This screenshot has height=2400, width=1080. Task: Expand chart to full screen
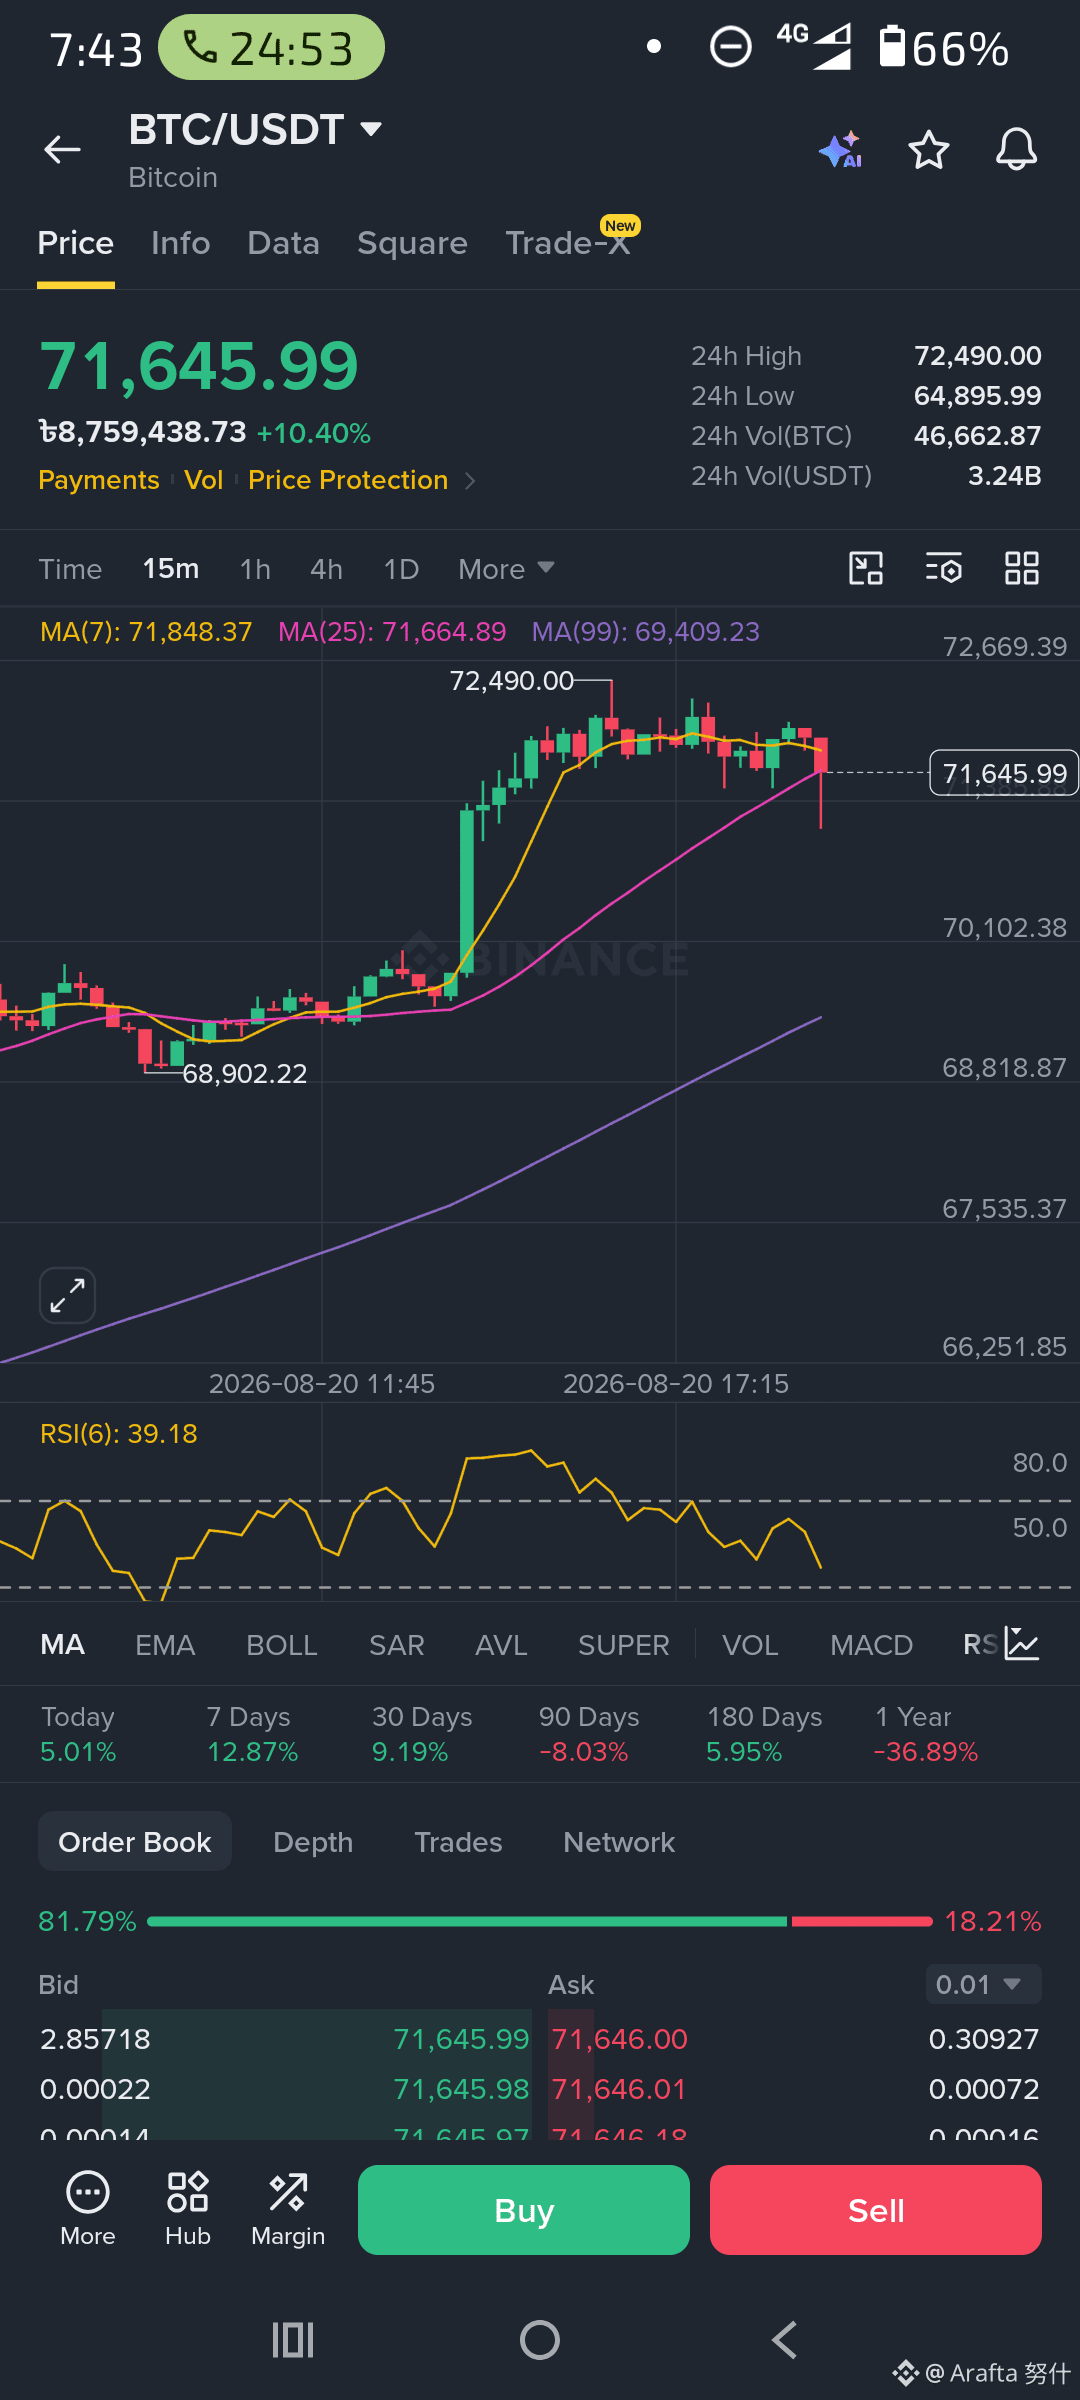coord(67,1296)
